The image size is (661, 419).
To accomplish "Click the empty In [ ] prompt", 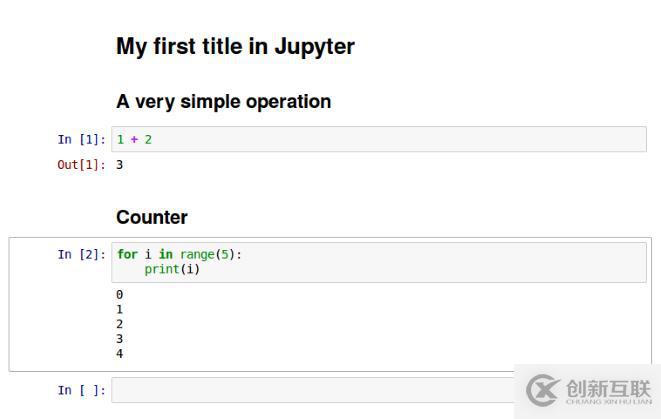I will tap(80, 390).
